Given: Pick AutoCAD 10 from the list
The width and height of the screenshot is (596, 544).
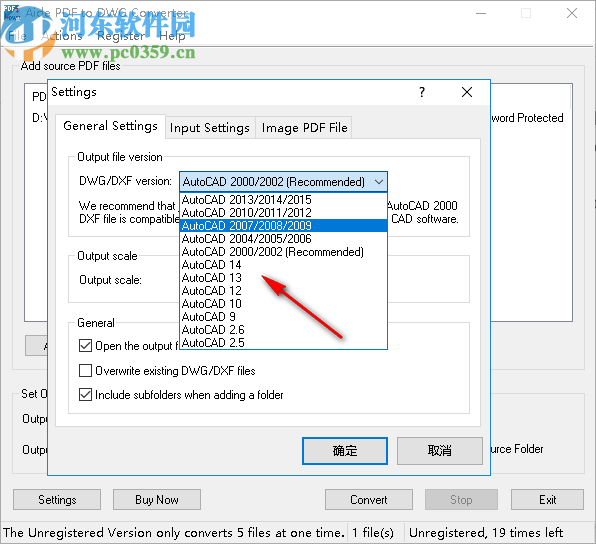Looking at the screenshot, I should click(283, 303).
